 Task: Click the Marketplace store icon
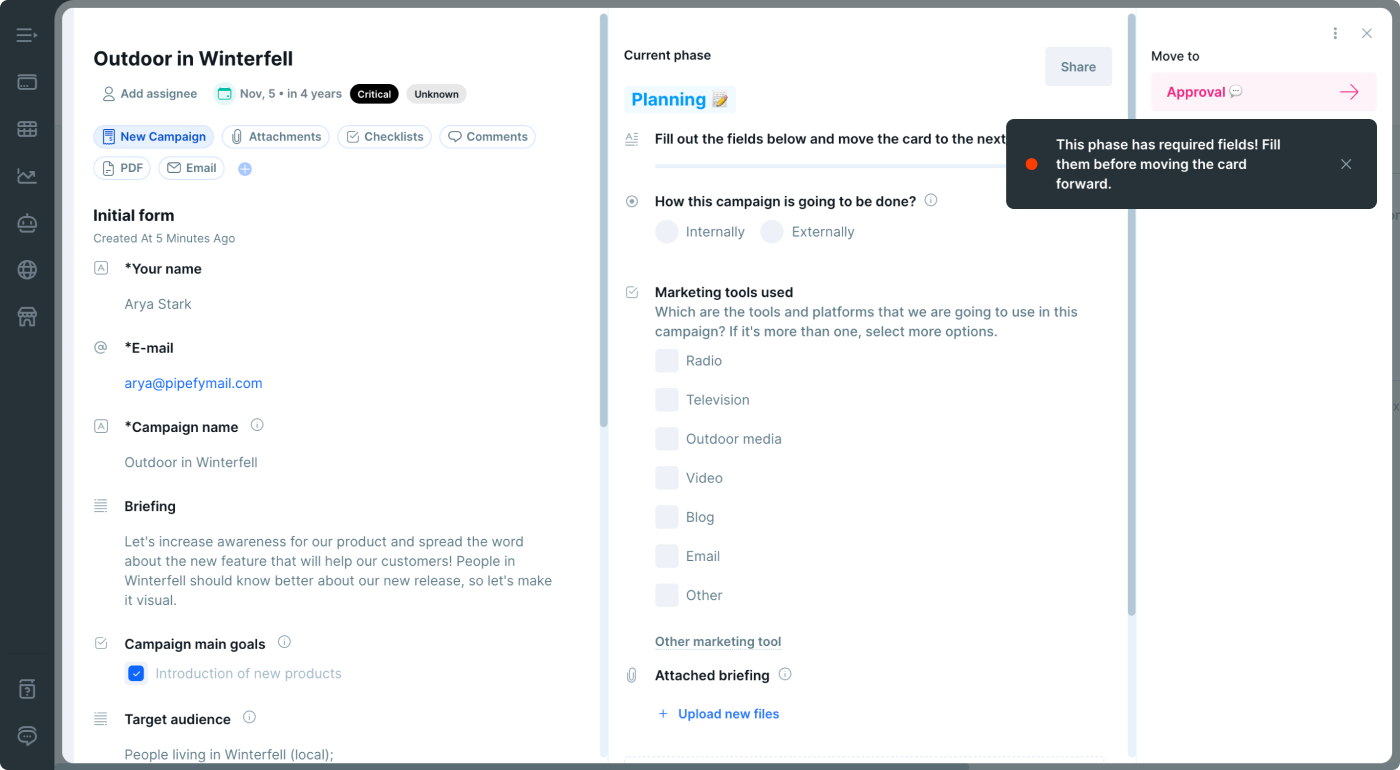click(x=26, y=316)
